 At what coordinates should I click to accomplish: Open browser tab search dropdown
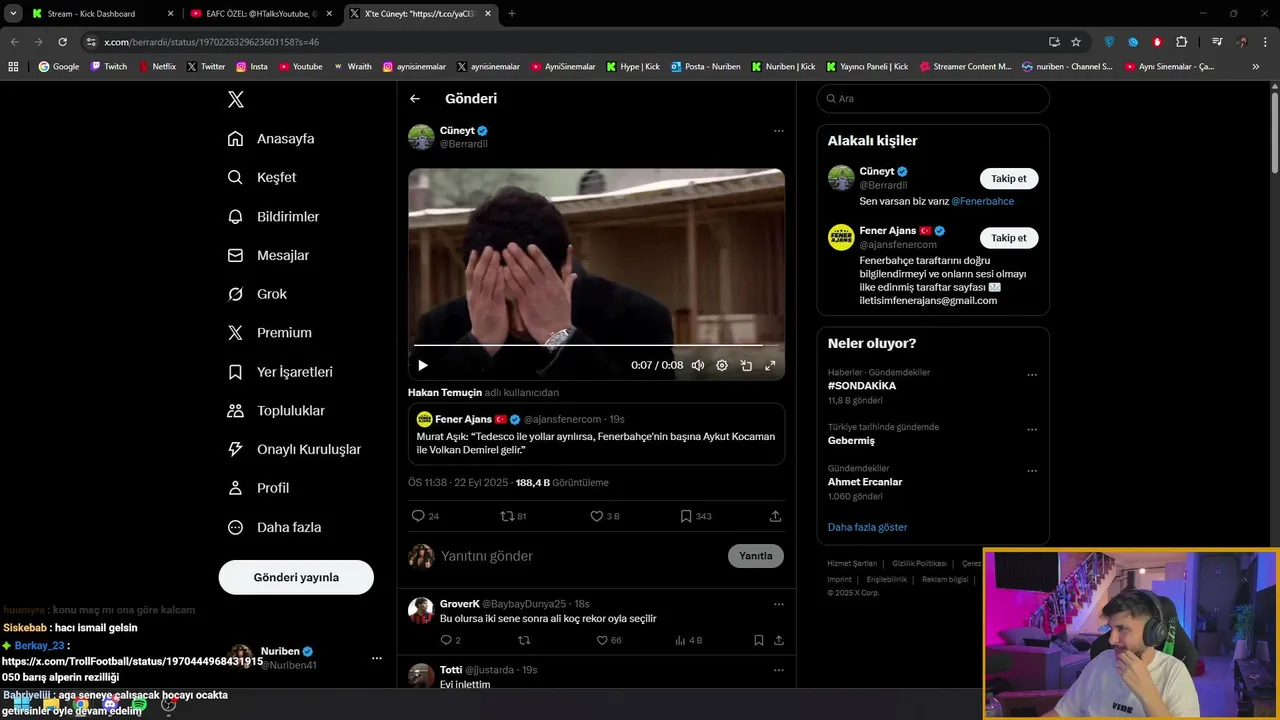13,14
